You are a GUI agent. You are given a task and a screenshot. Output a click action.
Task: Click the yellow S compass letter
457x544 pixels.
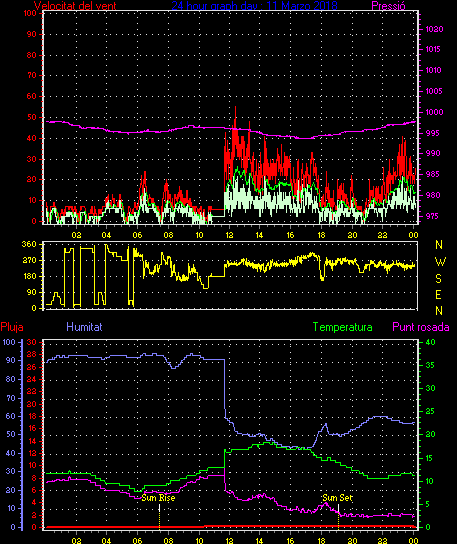439,278
